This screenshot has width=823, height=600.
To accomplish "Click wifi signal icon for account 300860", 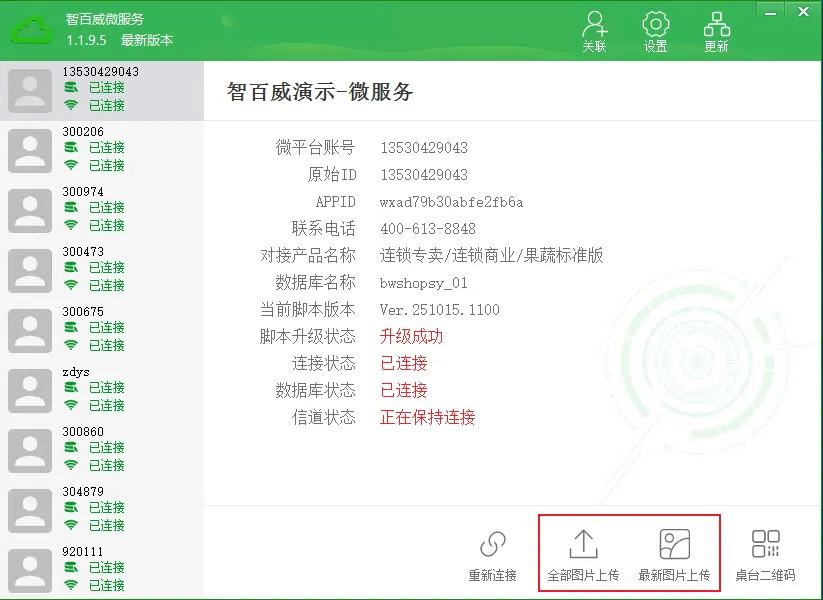I will [x=71, y=465].
